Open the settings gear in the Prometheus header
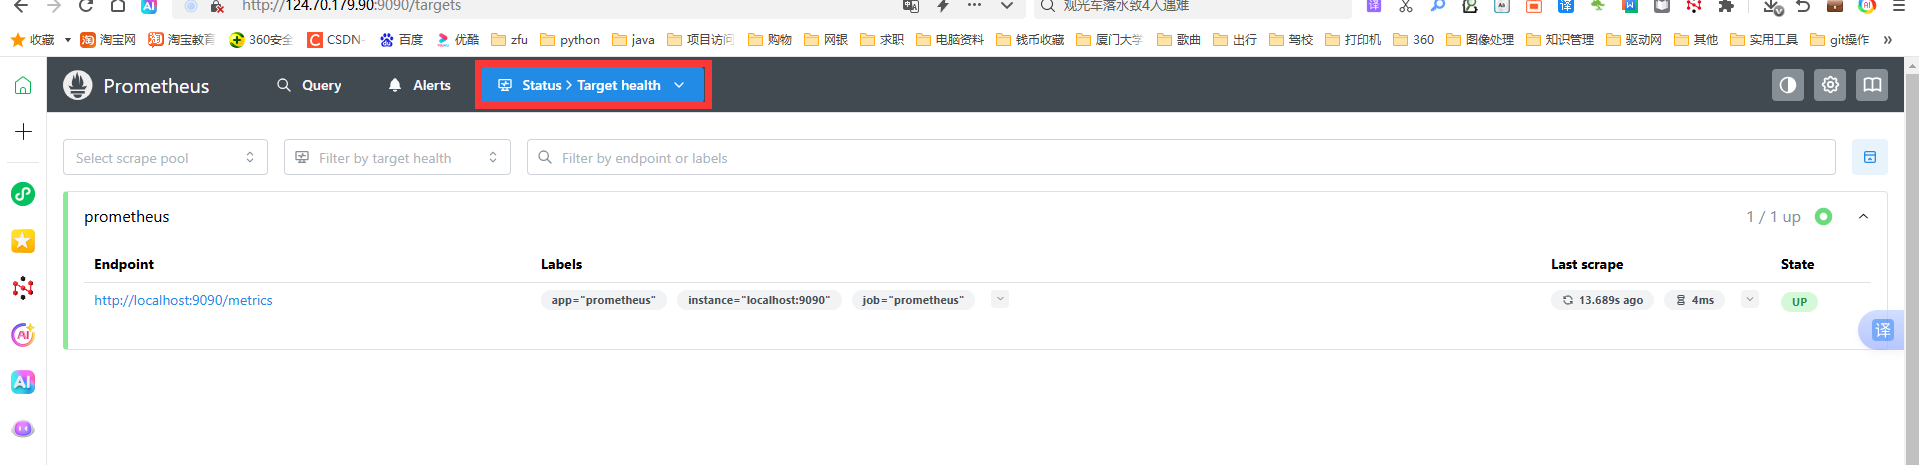Screen dimensions: 1919x465 tap(1830, 85)
